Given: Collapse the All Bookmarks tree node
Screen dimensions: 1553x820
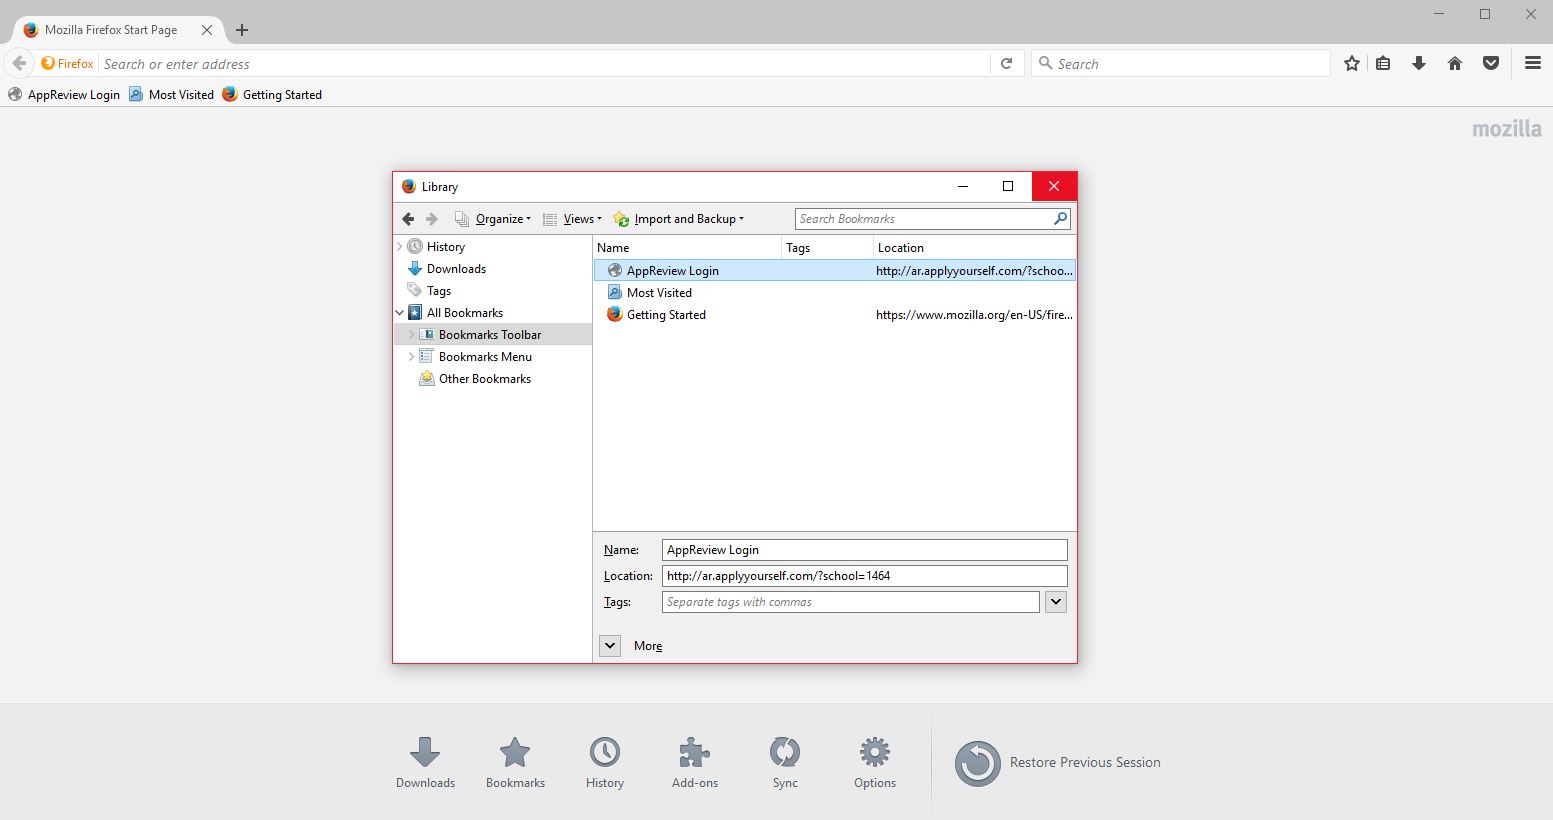Looking at the screenshot, I should 400,313.
